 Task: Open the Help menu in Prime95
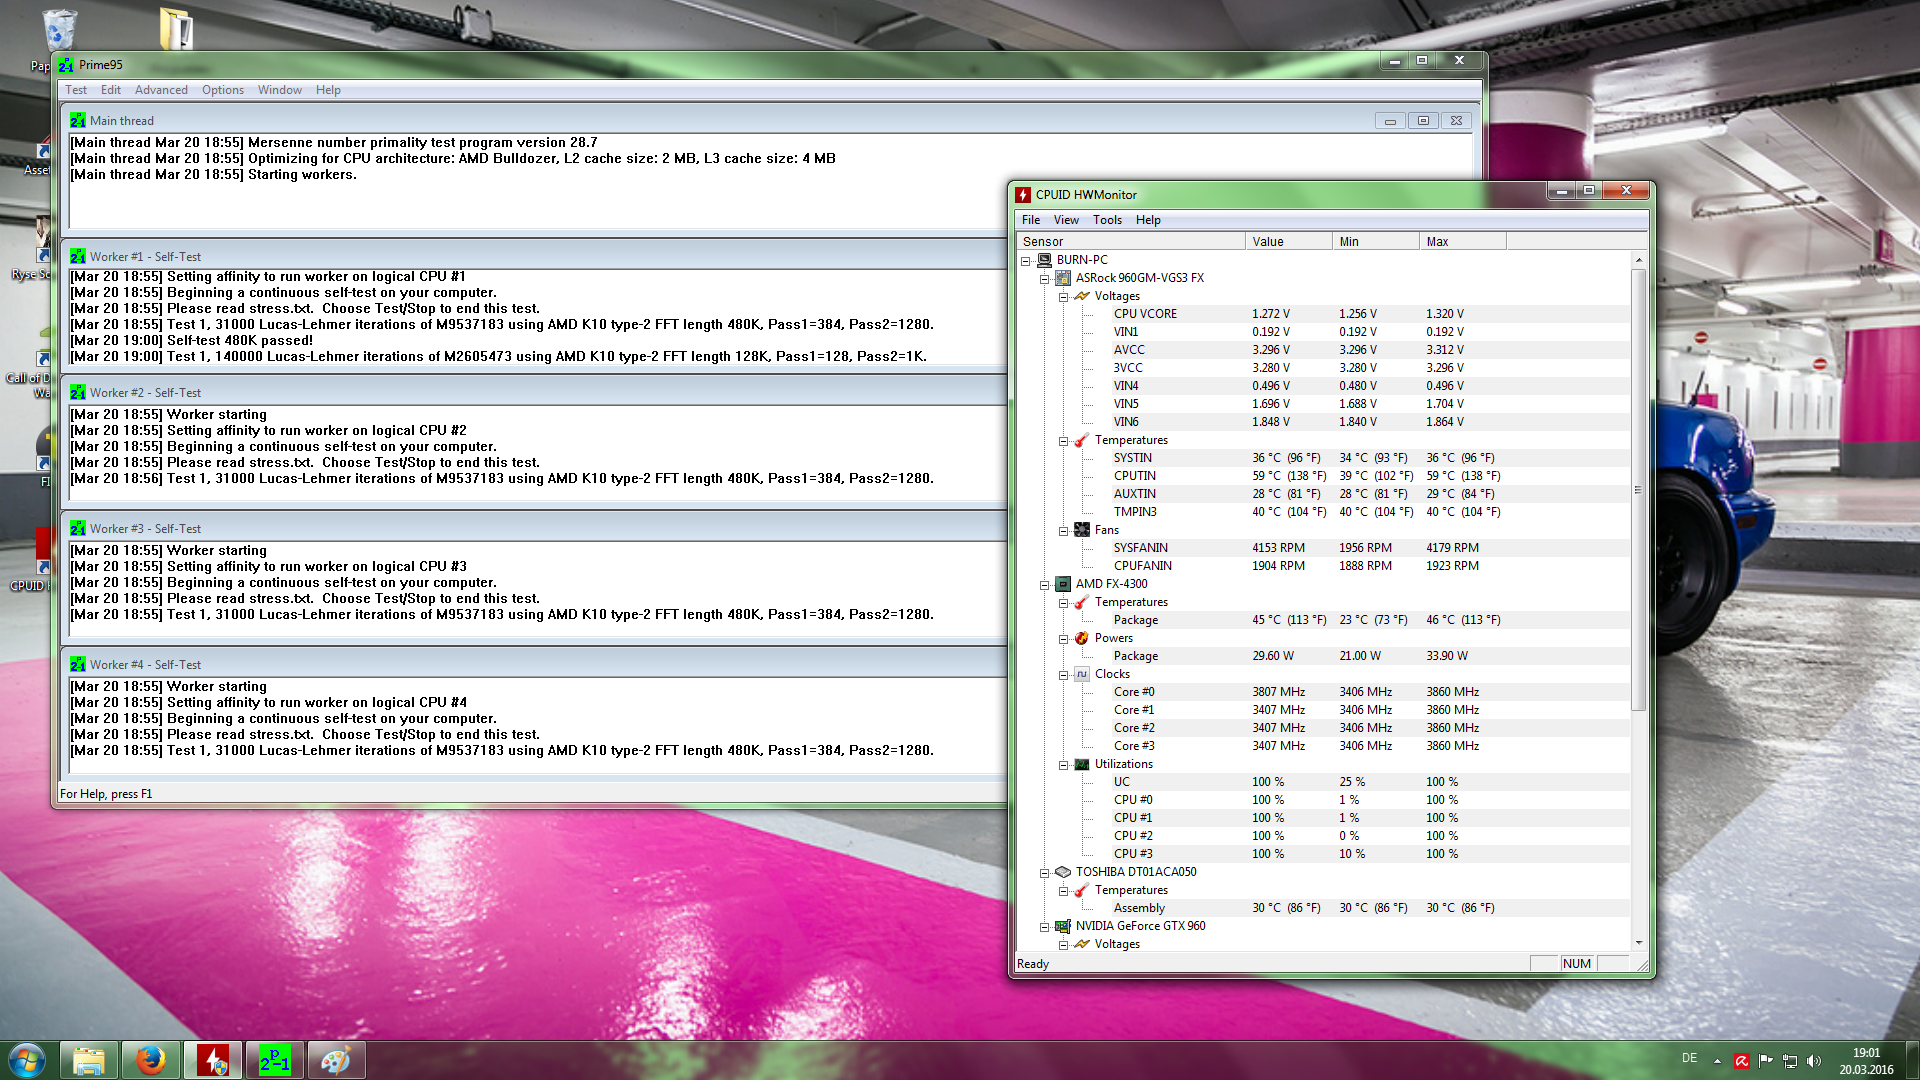[x=328, y=90]
